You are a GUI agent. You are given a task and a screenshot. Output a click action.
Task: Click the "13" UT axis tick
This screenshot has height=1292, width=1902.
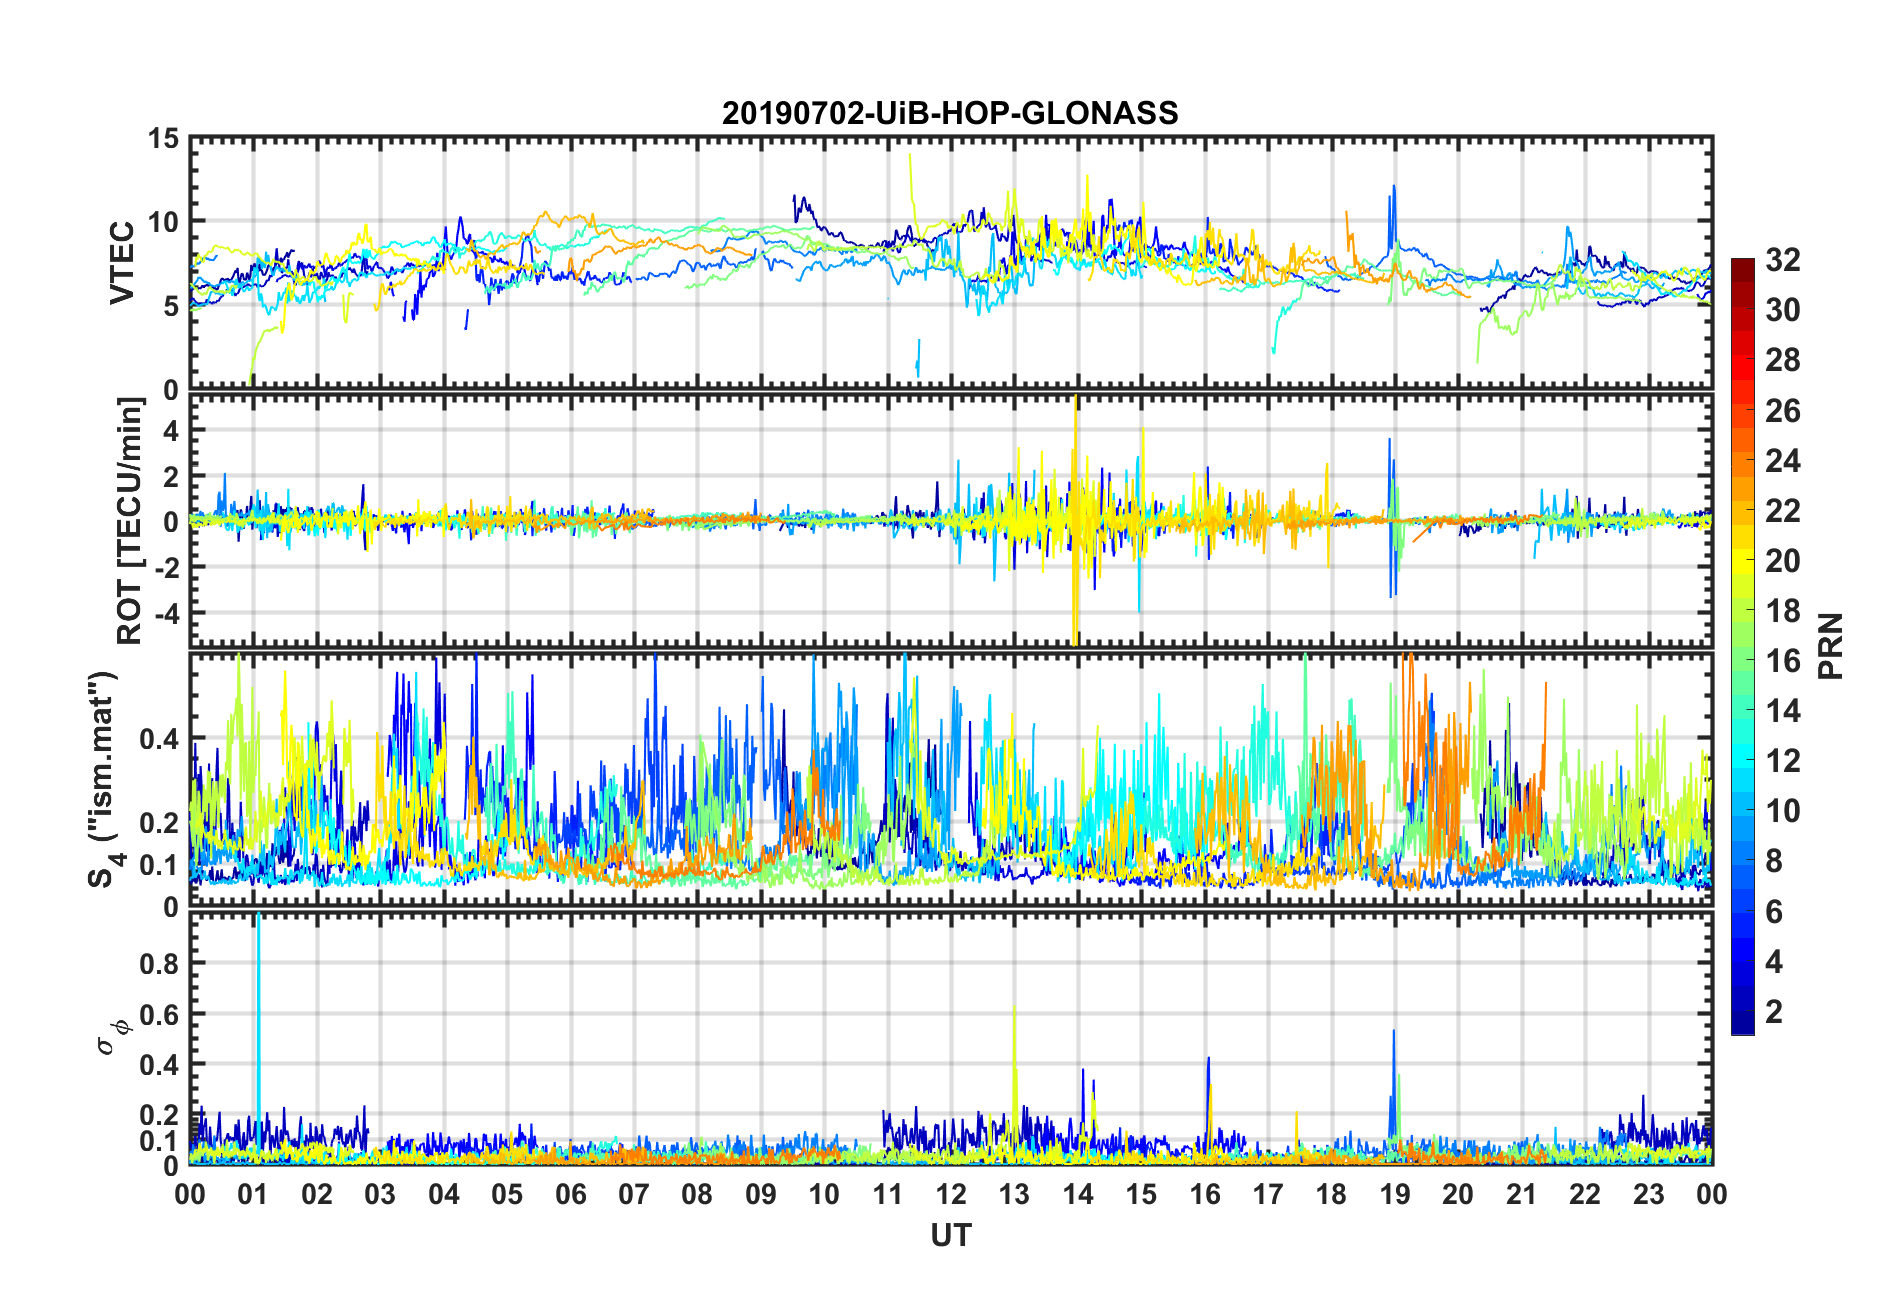tap(1014, 1194)
